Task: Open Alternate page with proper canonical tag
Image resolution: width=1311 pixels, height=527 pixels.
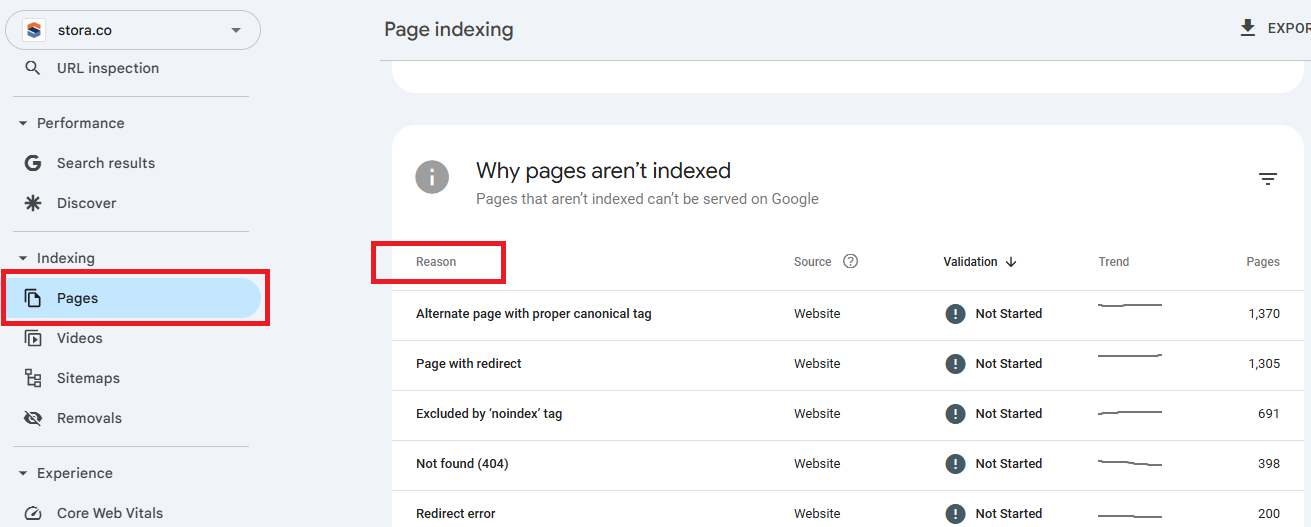Action: coord(533,314)
